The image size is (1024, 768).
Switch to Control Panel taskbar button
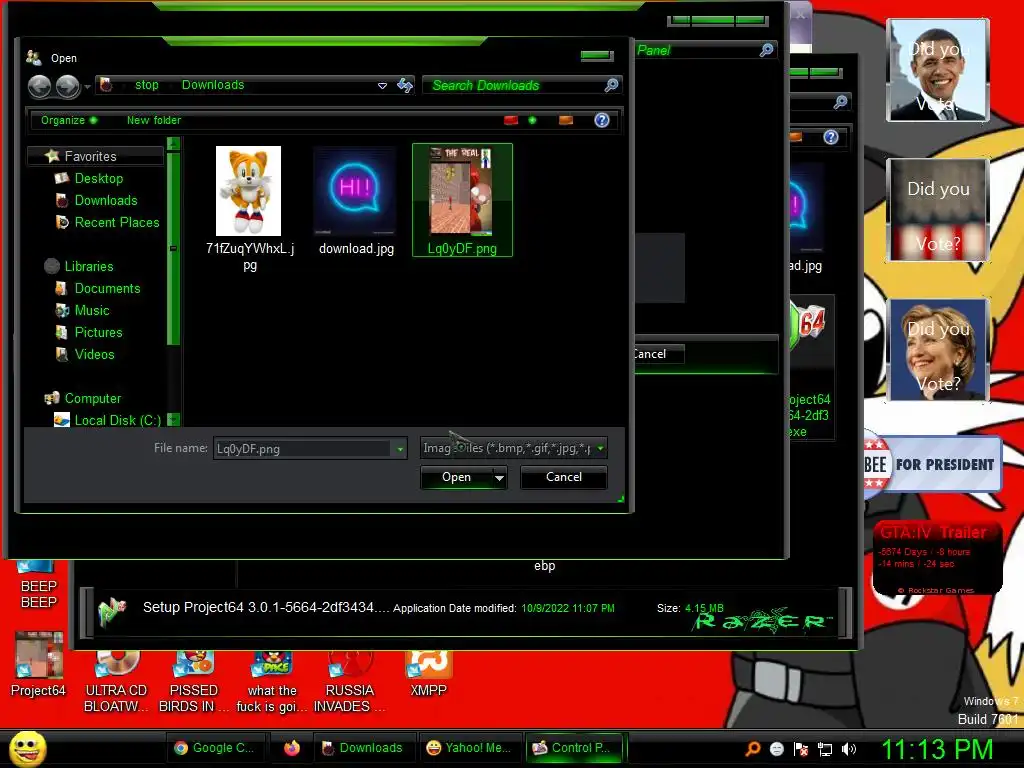pos(574,748)
